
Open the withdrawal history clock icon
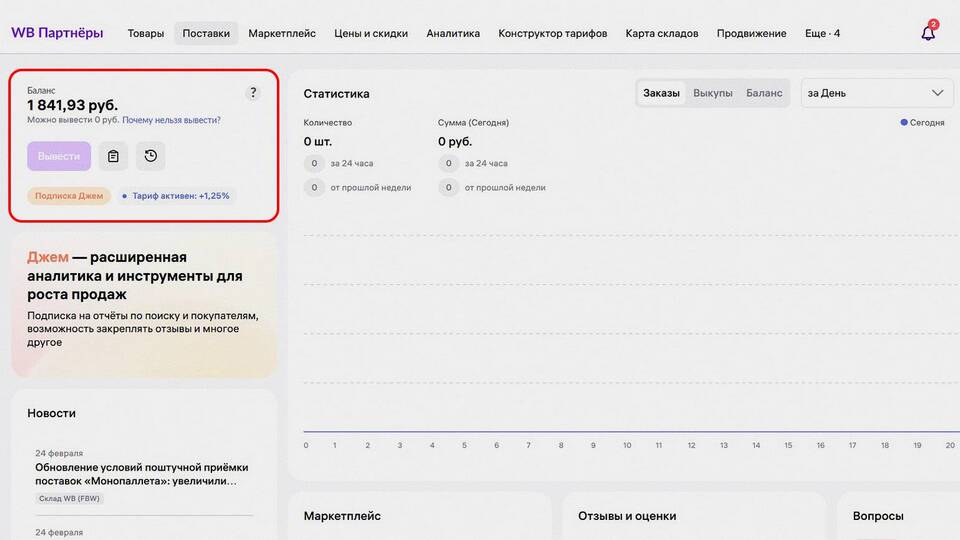pos(151,156)
